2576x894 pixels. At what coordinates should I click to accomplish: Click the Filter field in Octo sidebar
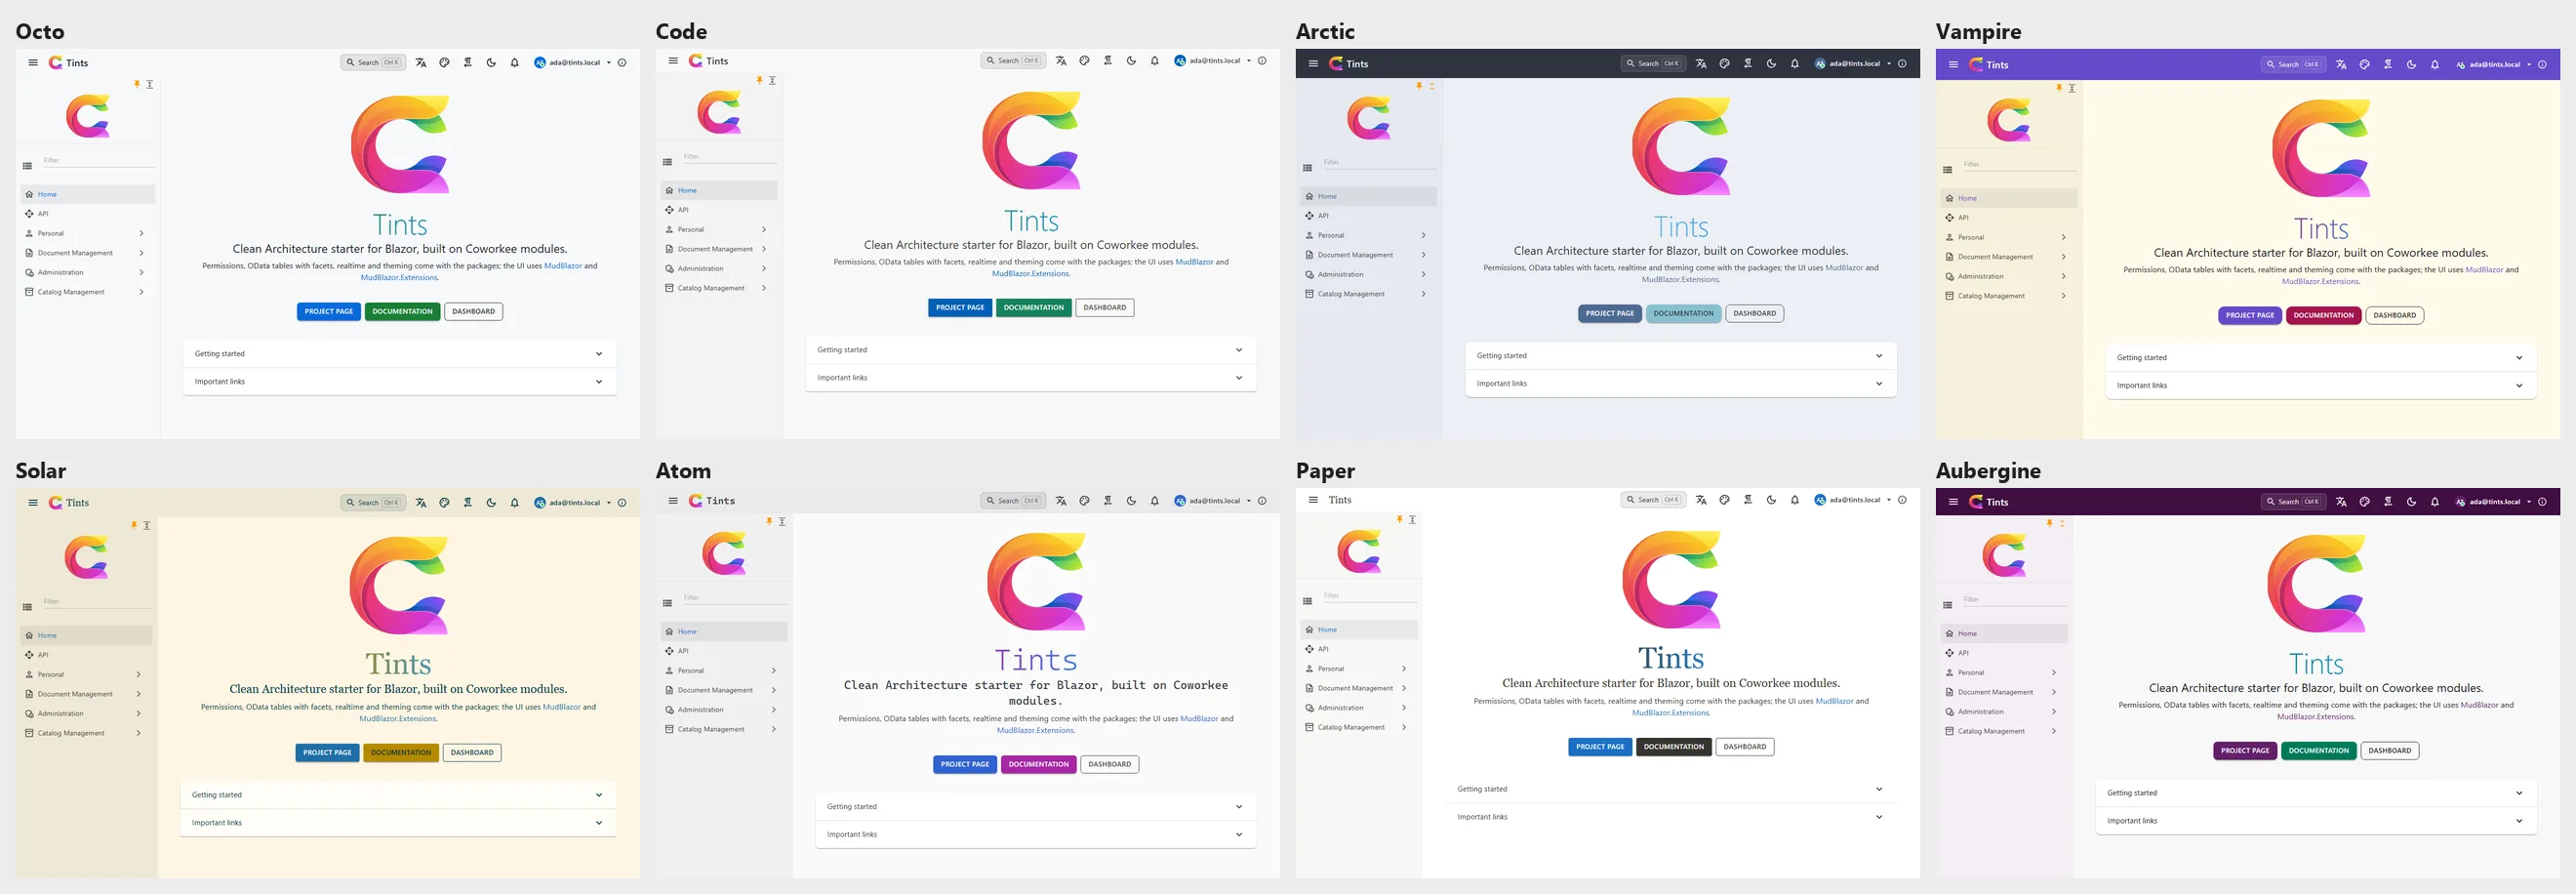click(98, 160)
